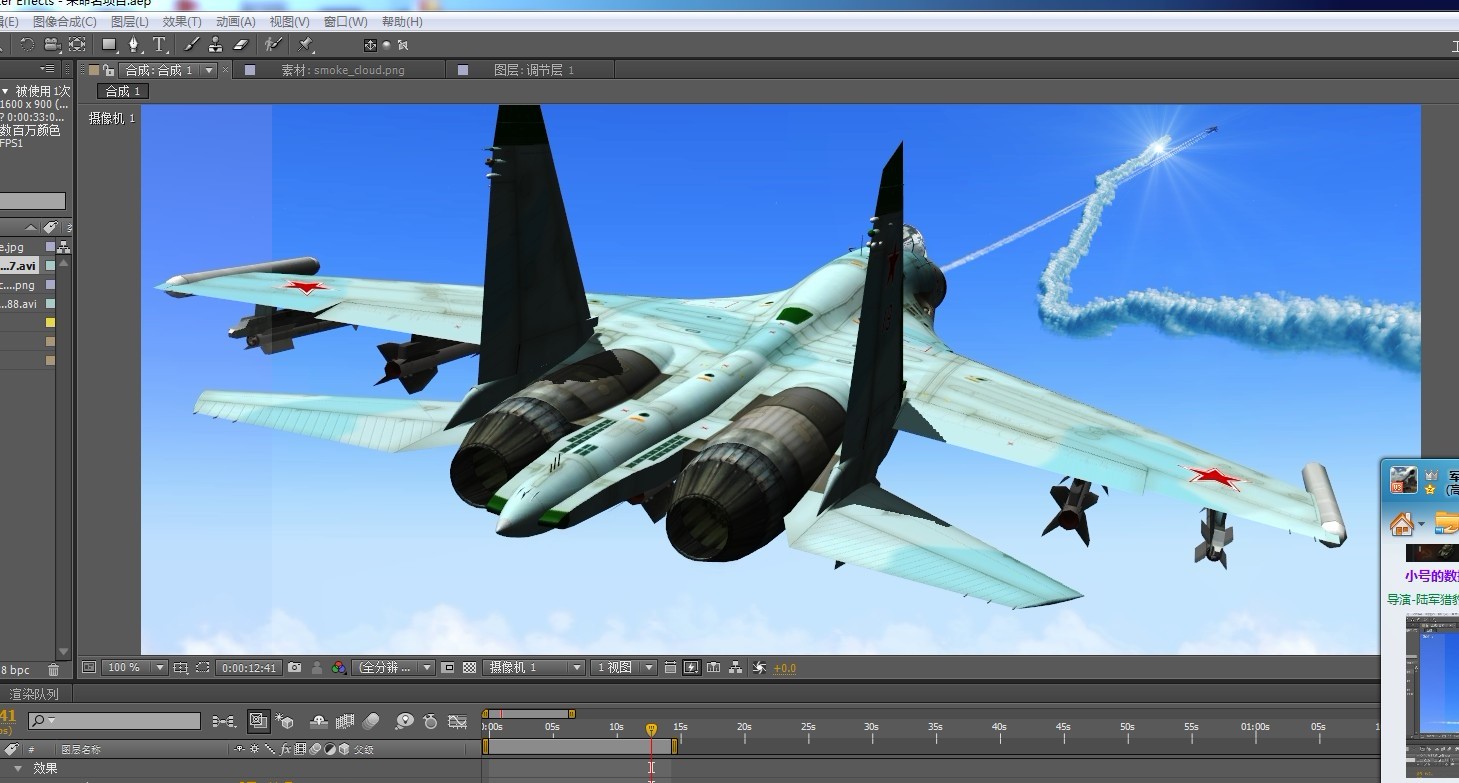This screenshot has width=1459, height=783.
Task: Select the Horizontal Type tool
Action: [x=159, y=45]
